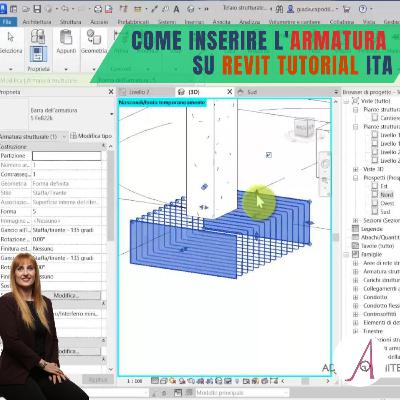
Task: Click the 3D view horizontal scrollbar thumb
Action: point(306,381)
